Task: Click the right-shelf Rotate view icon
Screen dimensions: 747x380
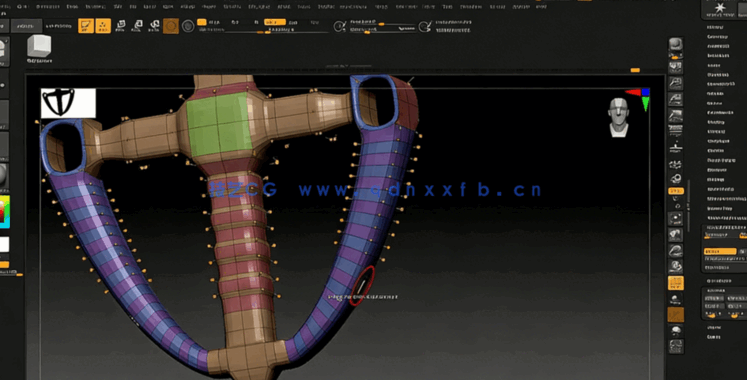Action: point(676,267)
